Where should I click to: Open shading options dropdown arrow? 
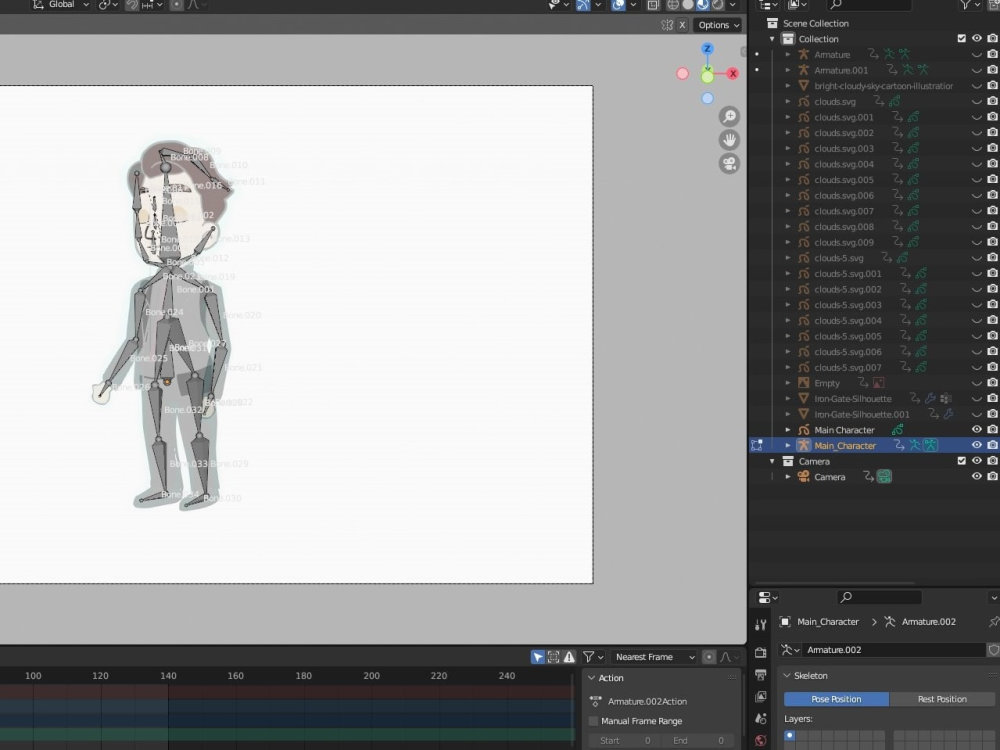(733, 5)
